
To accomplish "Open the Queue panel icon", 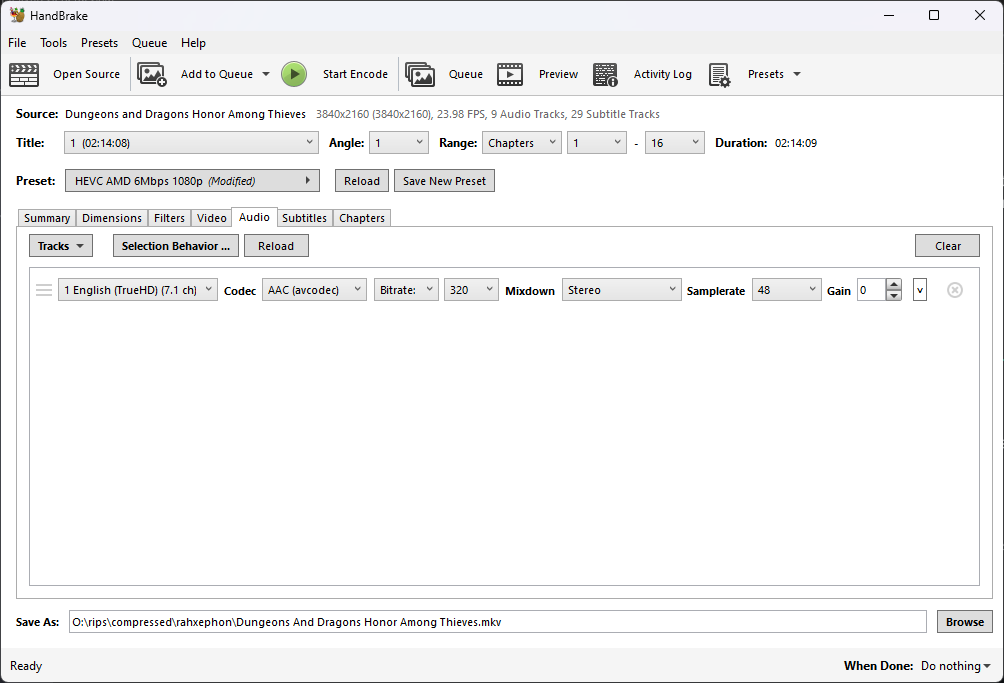I will tap(420, 74).
